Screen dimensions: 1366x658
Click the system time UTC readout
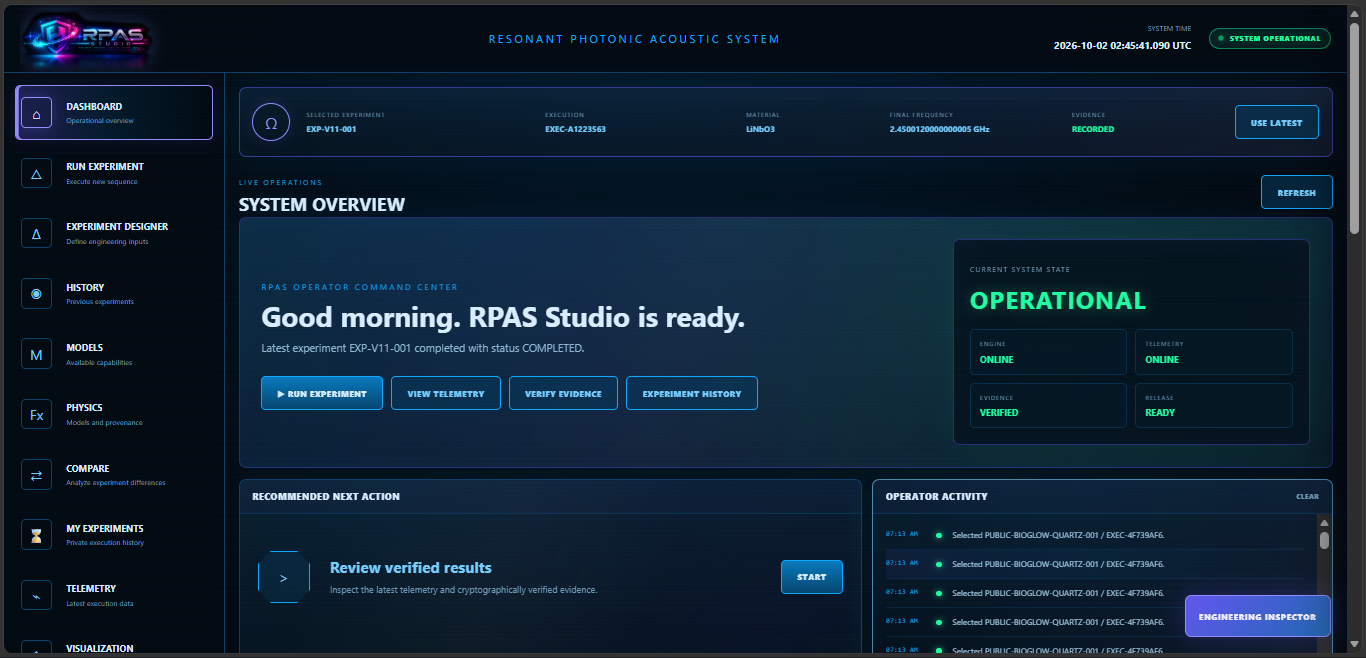1122,45
